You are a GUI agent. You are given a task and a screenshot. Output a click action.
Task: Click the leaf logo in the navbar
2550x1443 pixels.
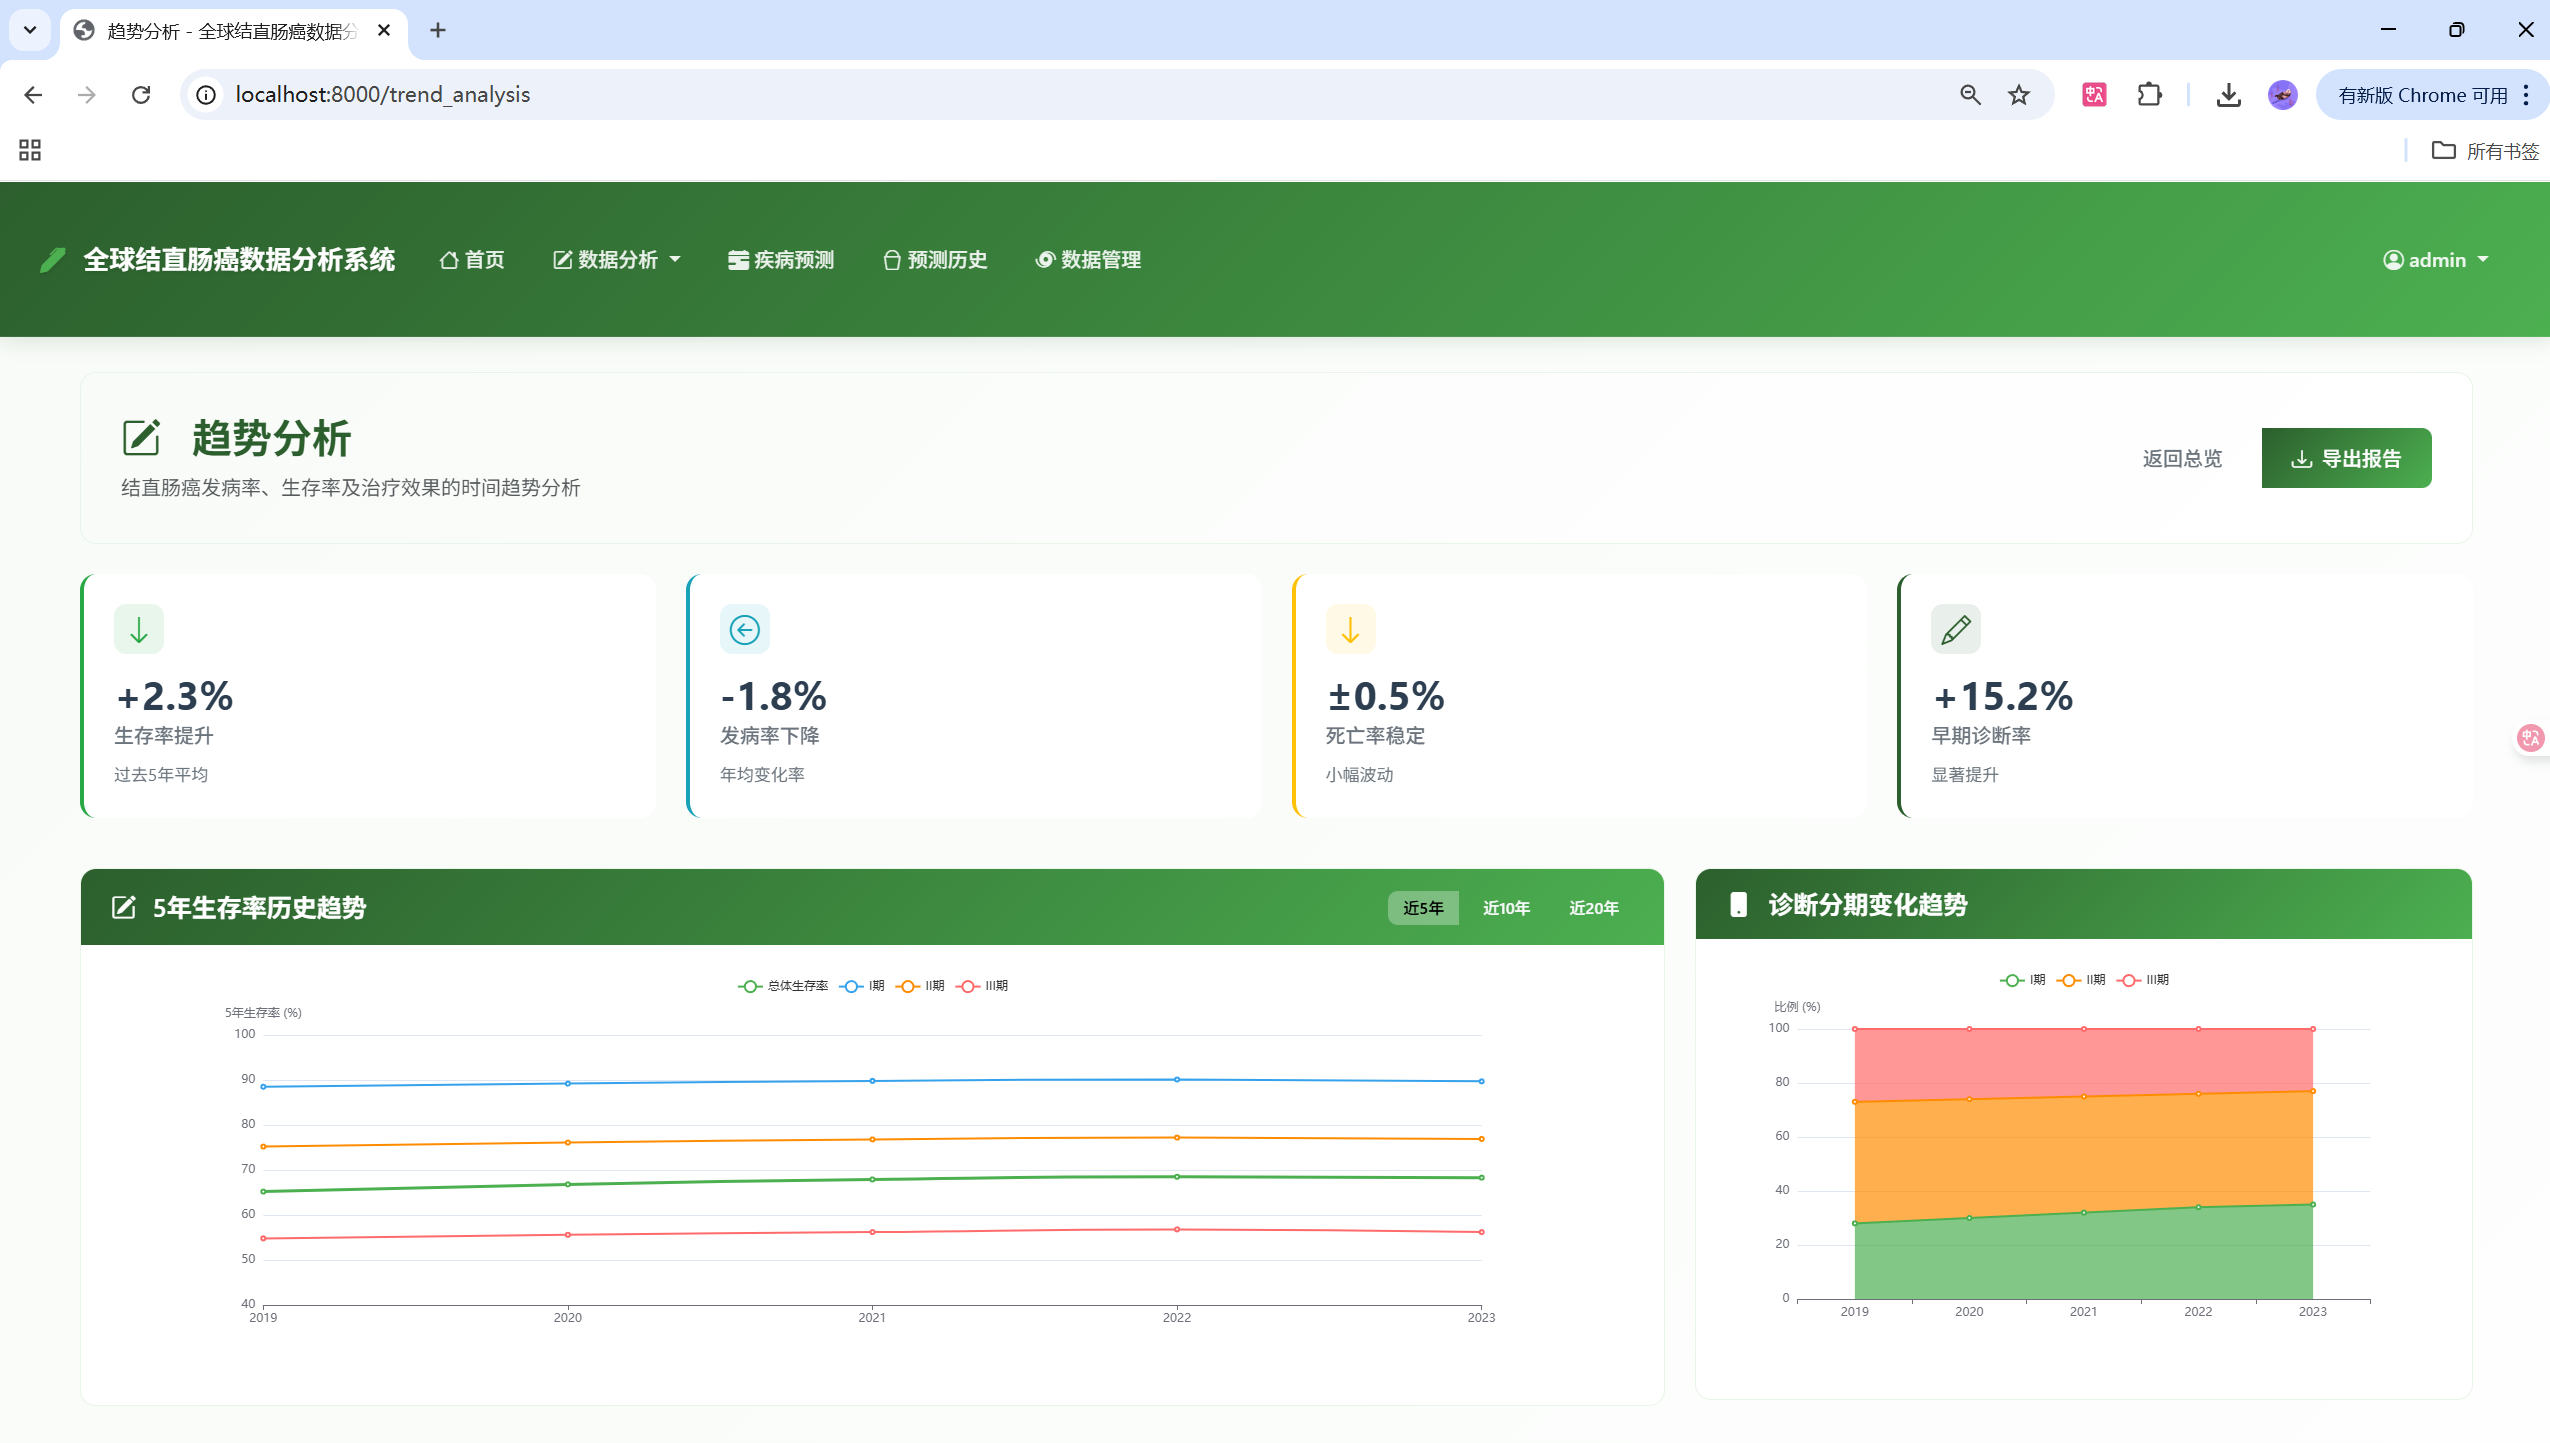coord(52,260)
